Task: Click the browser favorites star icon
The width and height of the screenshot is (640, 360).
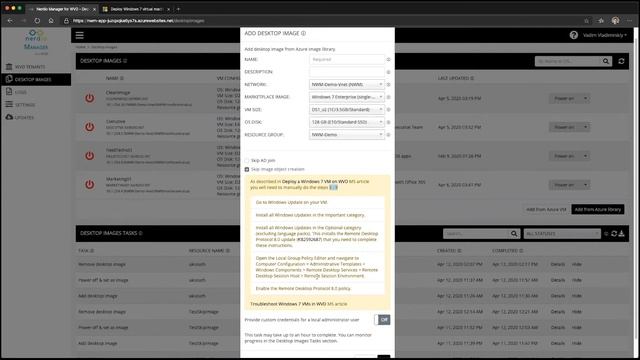Action: (x=586, y=20)
